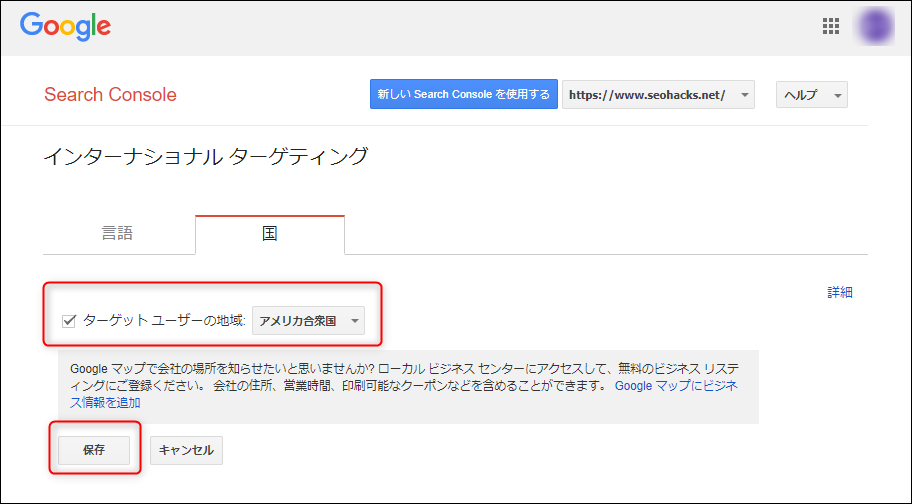Open the Google apps grid icon

tap(831, 26)
